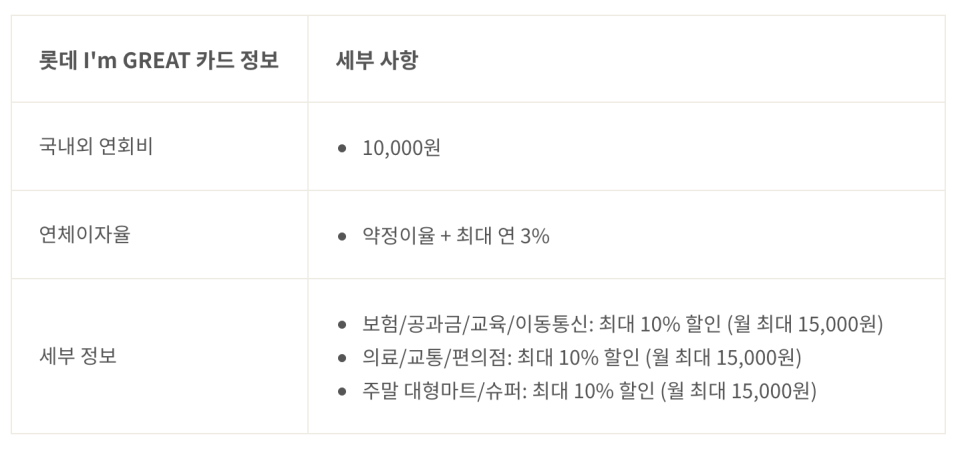Select the 연체이자율 row label
Image resolution: width=966 pixels, height=457 pixels.
point(84,235)
